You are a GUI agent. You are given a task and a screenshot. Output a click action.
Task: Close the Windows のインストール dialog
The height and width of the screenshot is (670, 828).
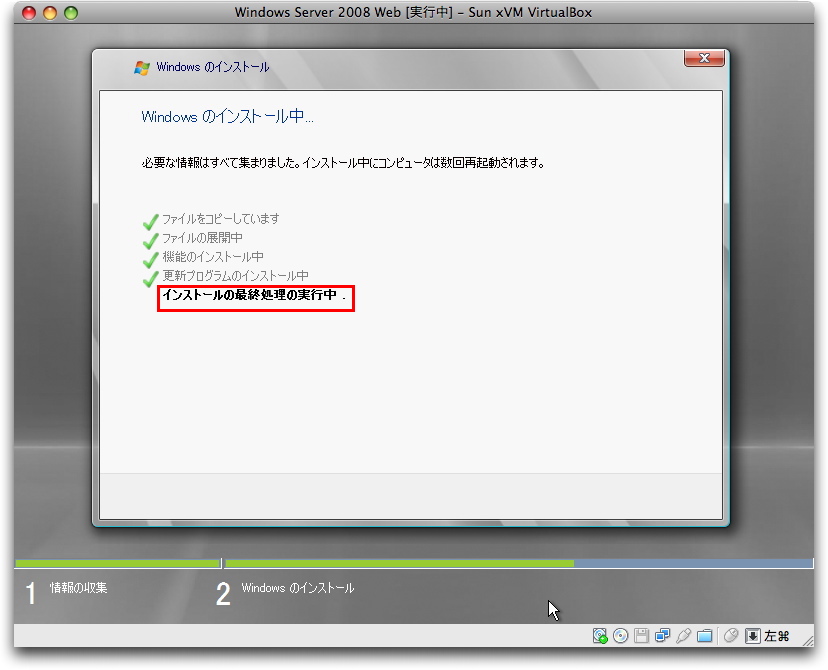pyautogui.click(x=704, y=58)
